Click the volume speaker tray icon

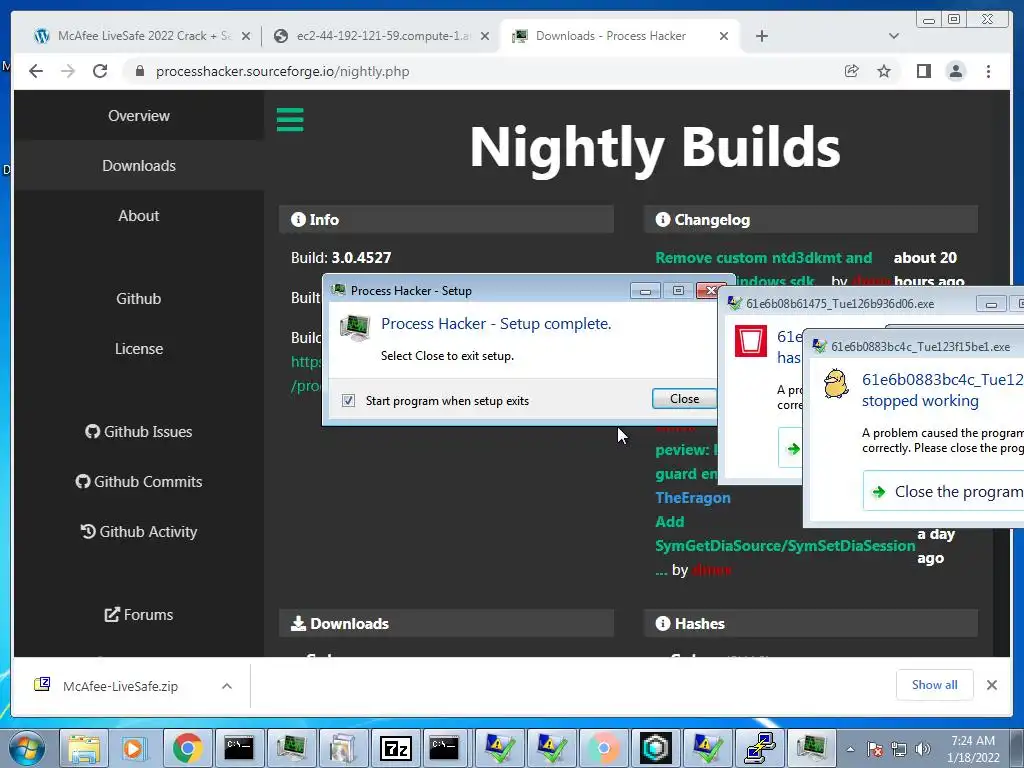click(x=923, y=749)
